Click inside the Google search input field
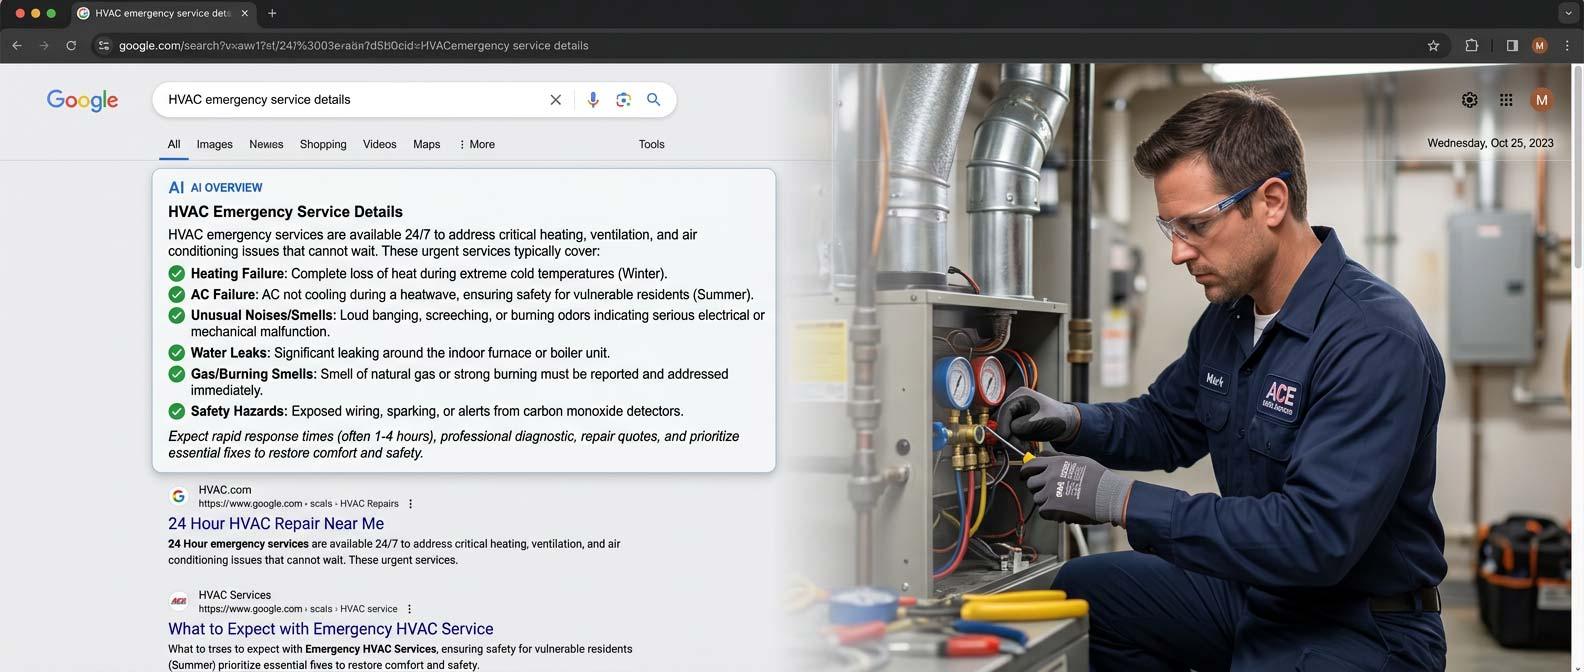The height and width of the screenshot is (672, 1584). pos(350,100)
